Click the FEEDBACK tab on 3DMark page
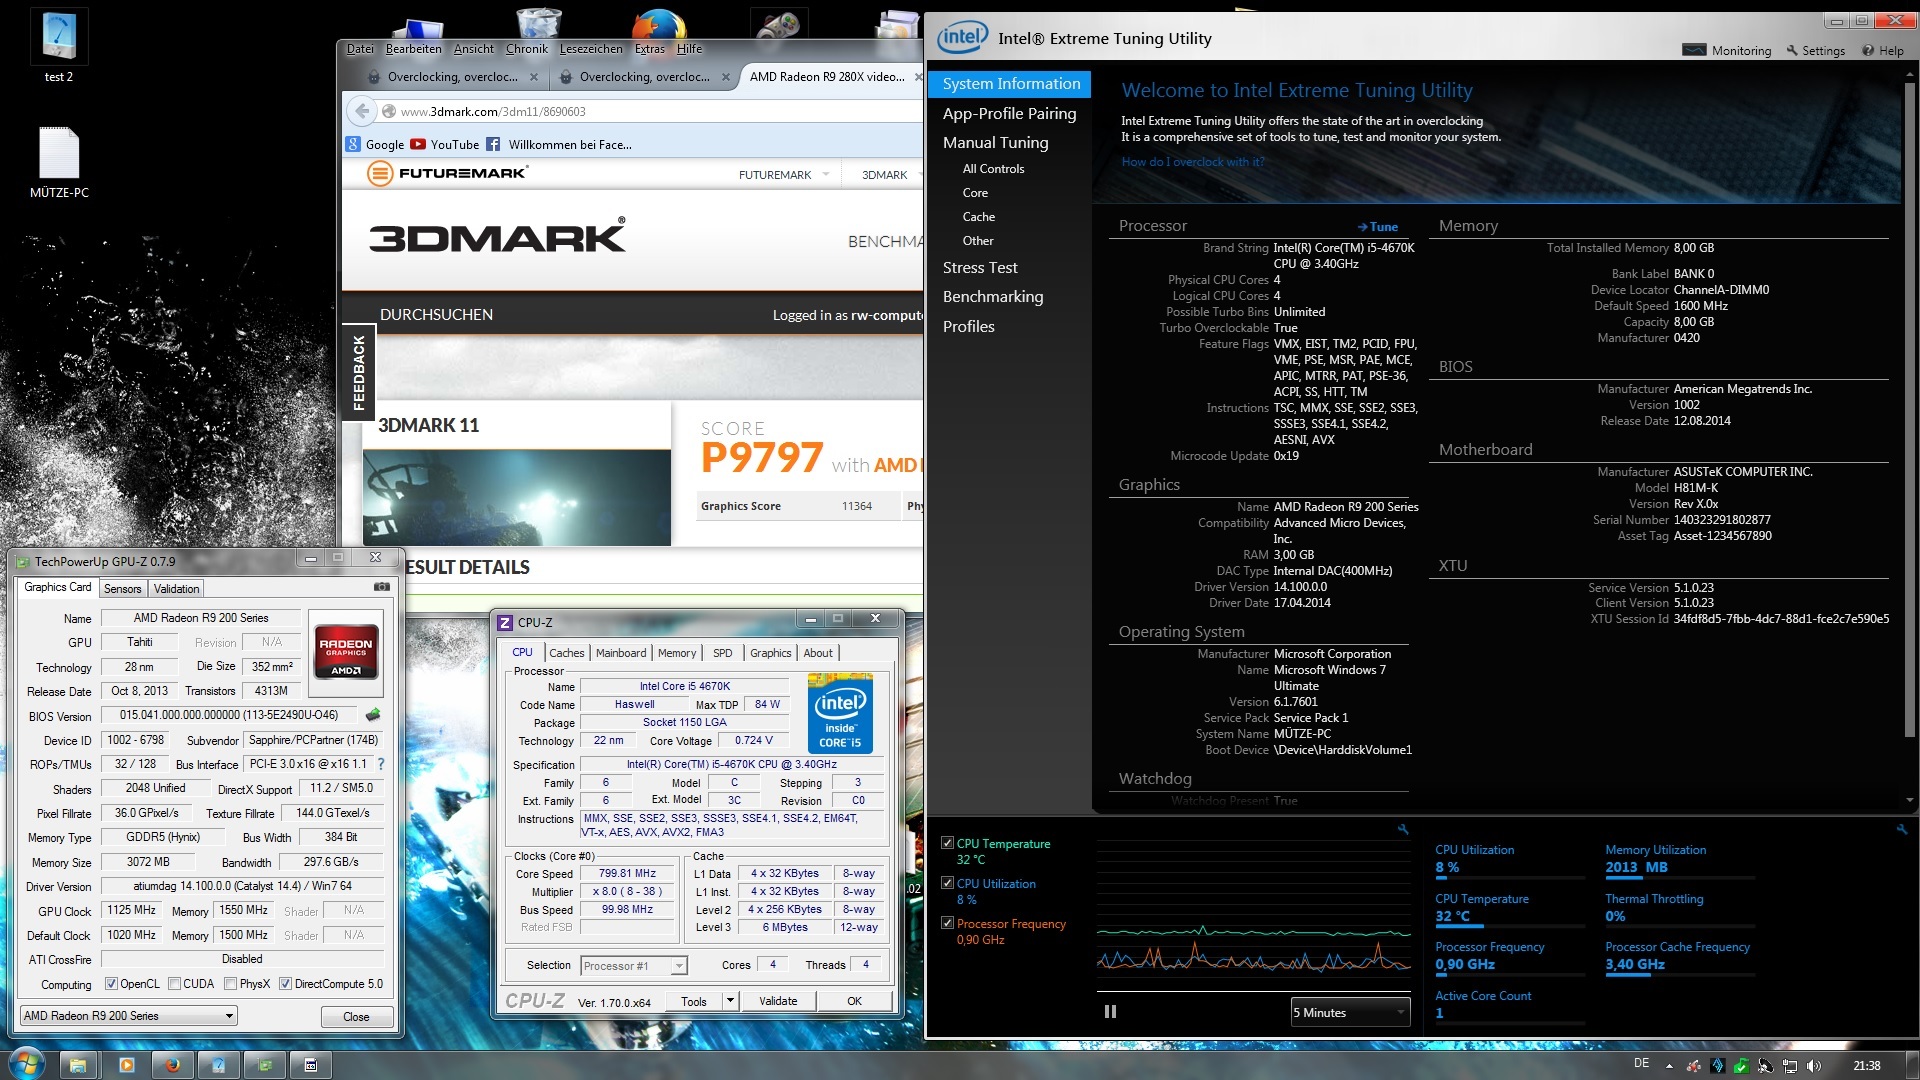This screenshot has height=1080, width=1920. pos(359,373)
